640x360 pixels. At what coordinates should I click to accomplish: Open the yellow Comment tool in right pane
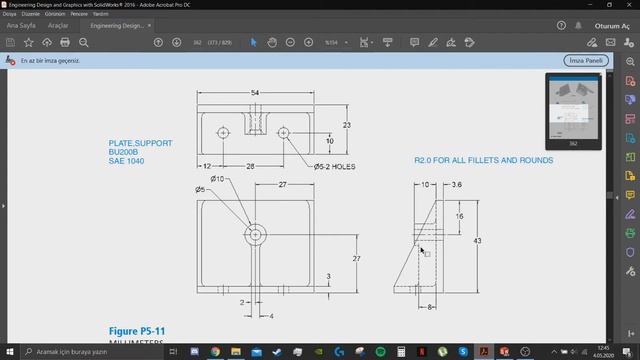pos(630,195)
